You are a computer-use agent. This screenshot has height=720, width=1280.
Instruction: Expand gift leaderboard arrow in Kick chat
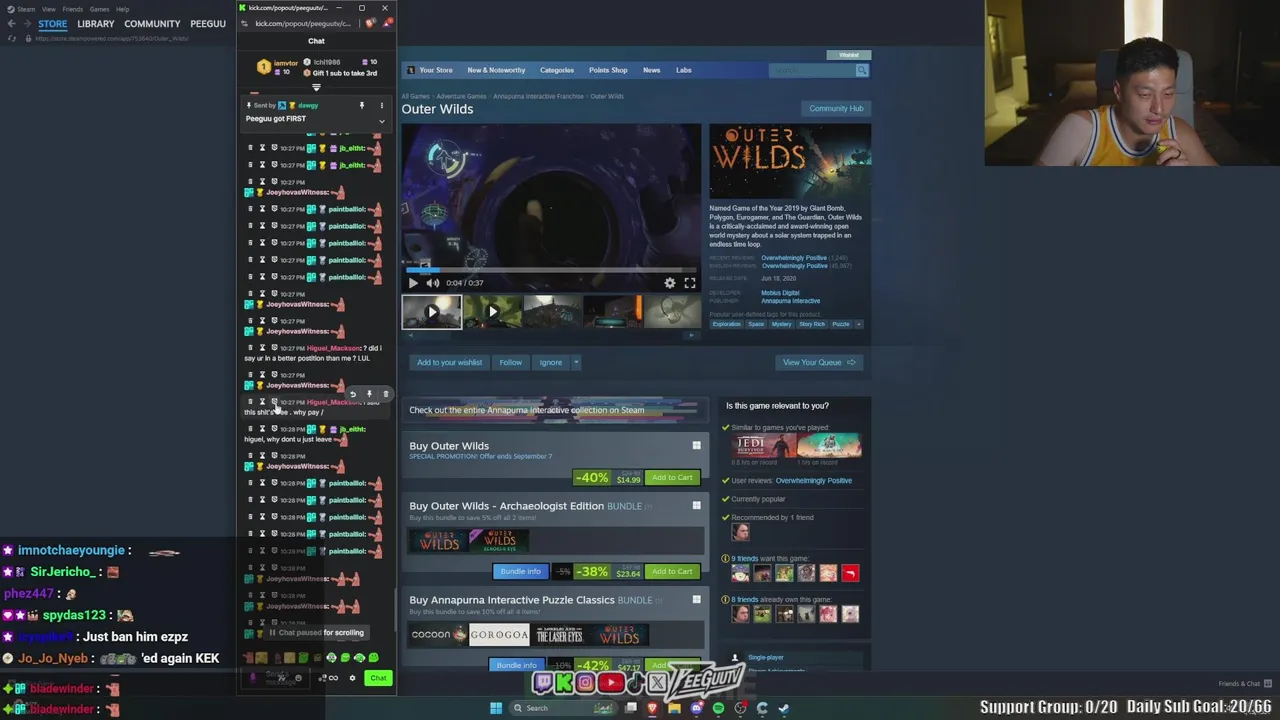[x=316, y=87]
